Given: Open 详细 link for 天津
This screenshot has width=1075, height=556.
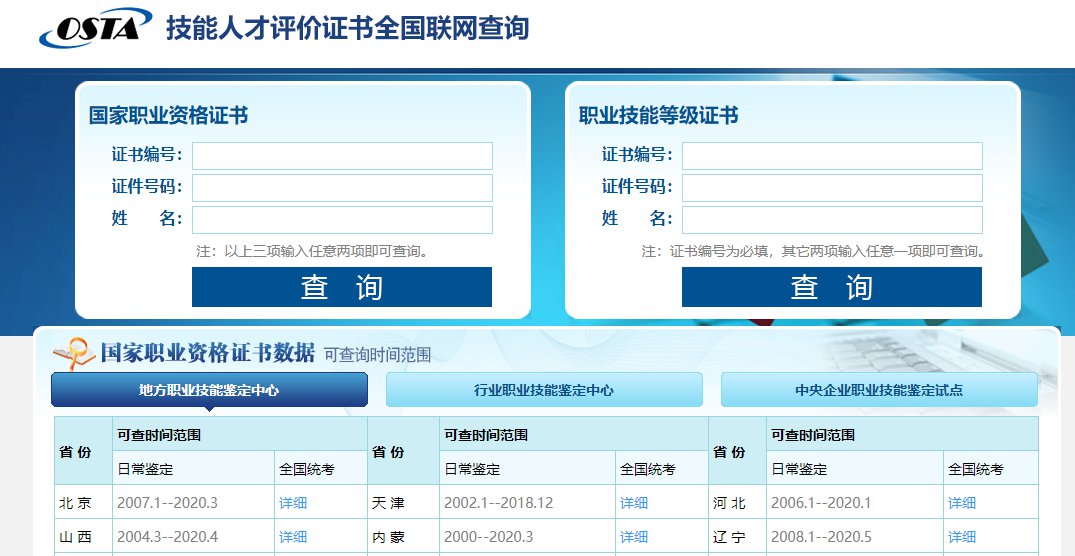Looking at the screenshot, I should tap(634, 503).
